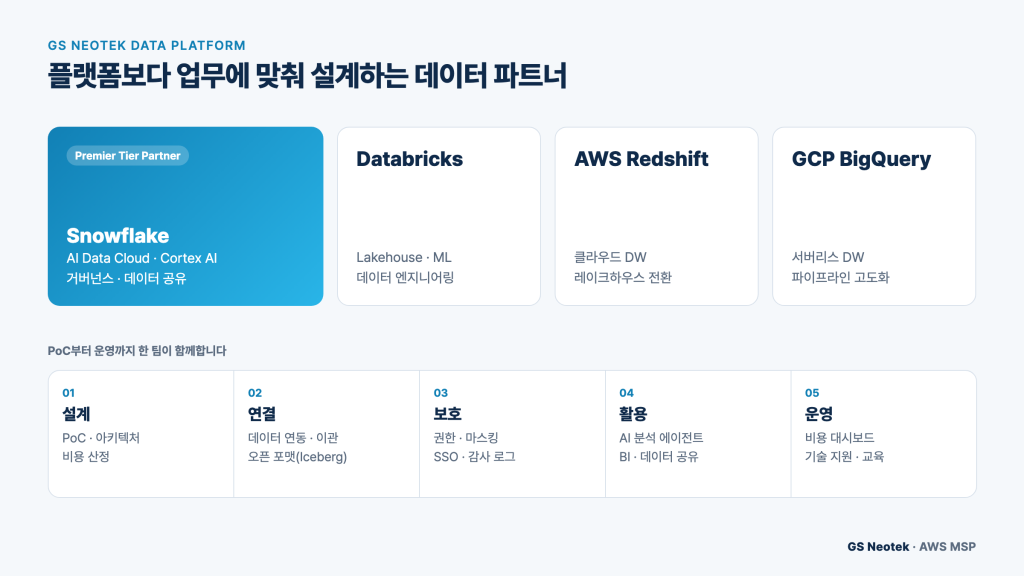1024x576 pixels.
Task: Select the AWS Redshift heading
Action: coord(641,159)
